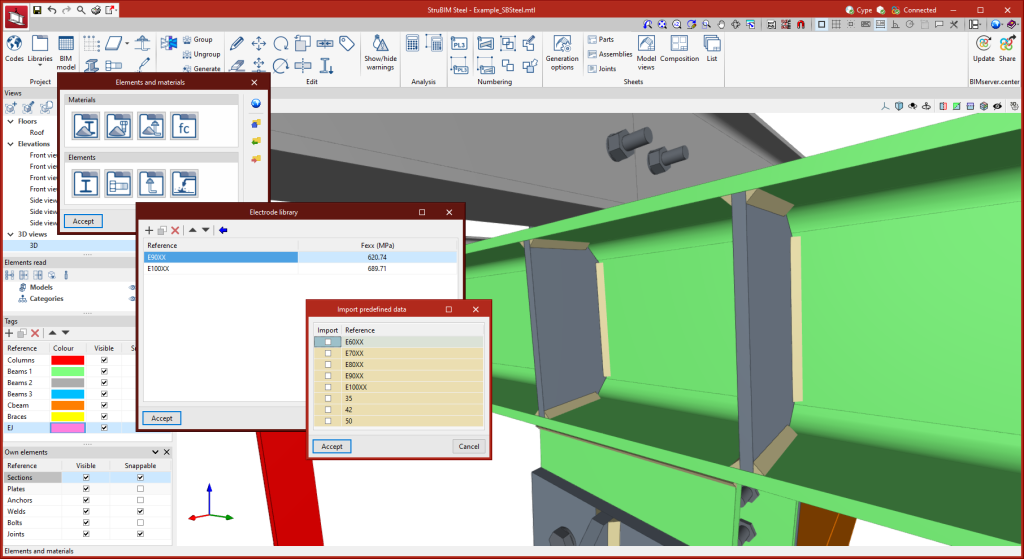Select the Parts sheets item
The image size is (1024, 559).
click(x=601, y=39)
